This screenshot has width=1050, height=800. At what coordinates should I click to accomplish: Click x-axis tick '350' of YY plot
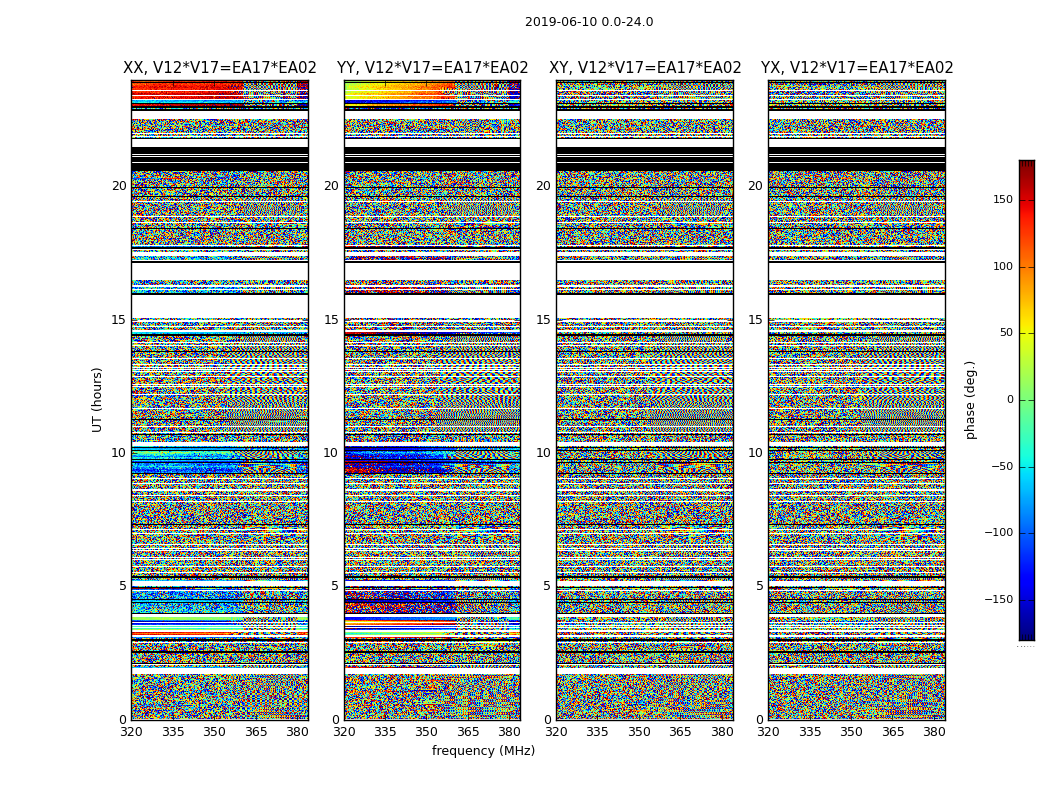click(427, 732)
